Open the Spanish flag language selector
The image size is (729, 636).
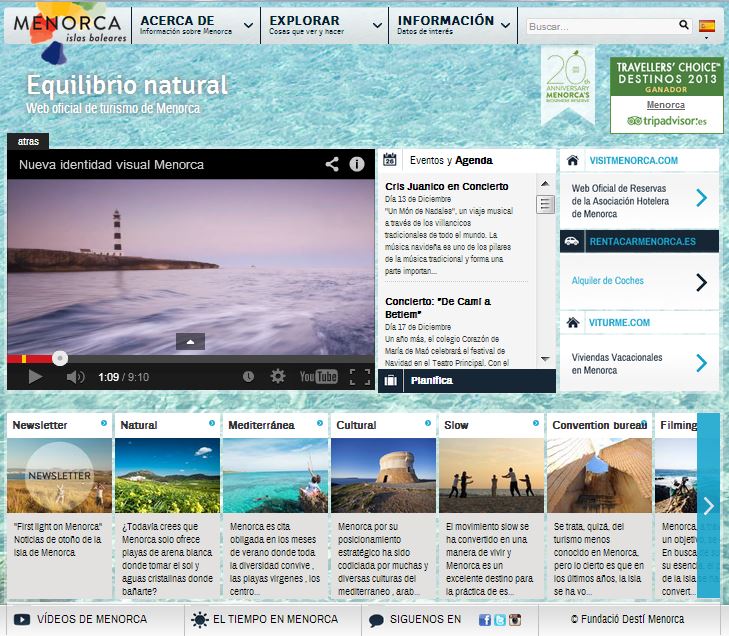click(707, 27)
